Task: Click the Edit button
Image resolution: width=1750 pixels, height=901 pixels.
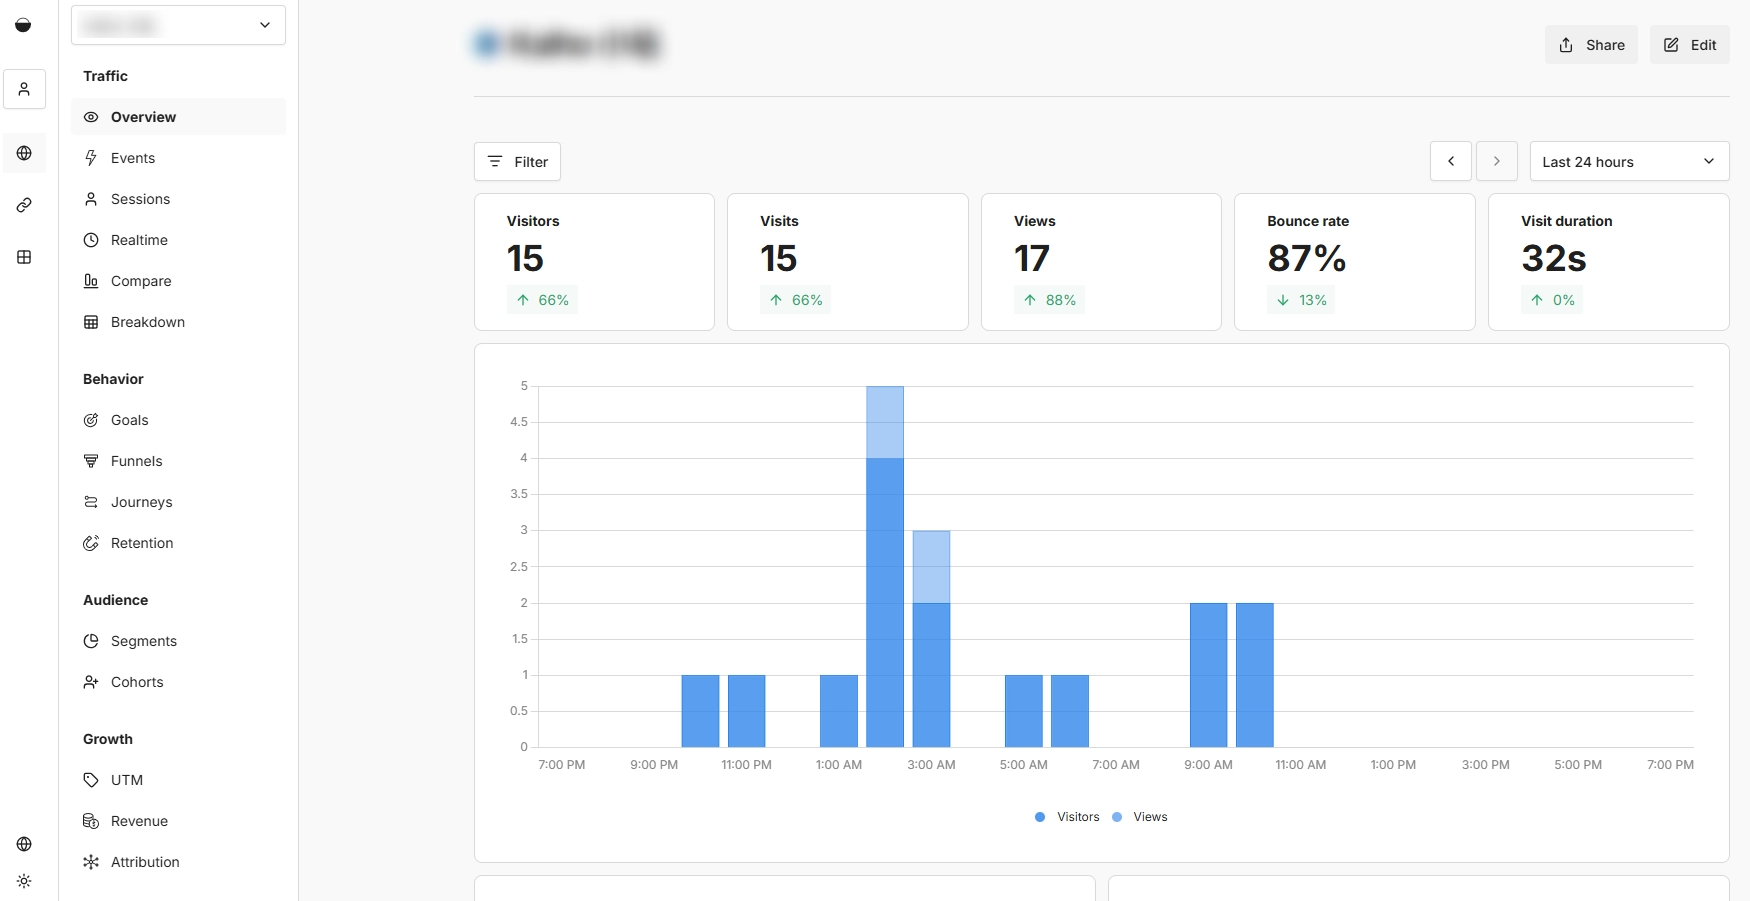Action: pyautogui.click(x=1689, y=45)
